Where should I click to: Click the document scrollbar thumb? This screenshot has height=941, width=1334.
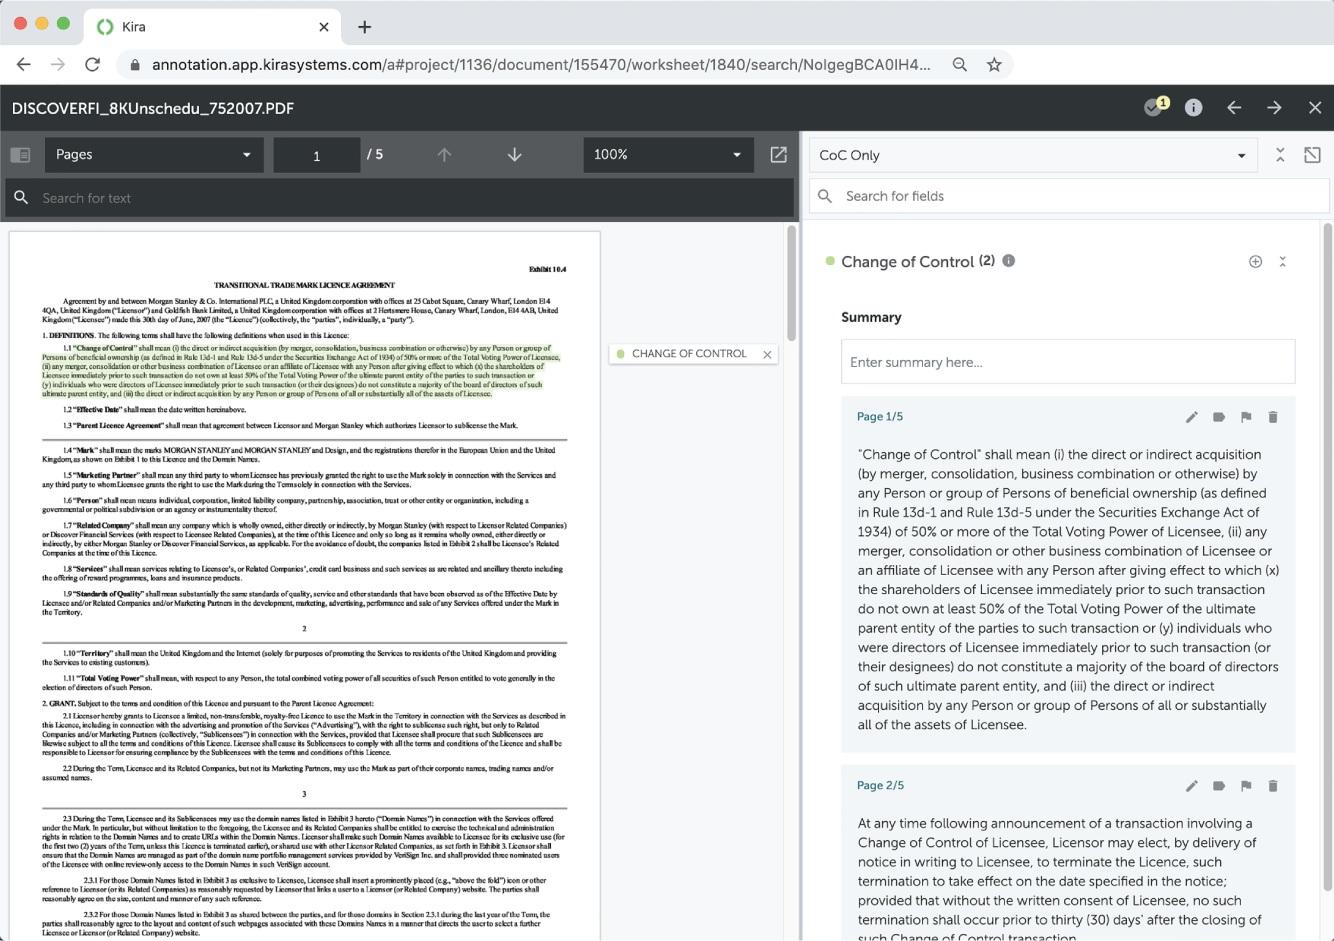tap(792, 283)
